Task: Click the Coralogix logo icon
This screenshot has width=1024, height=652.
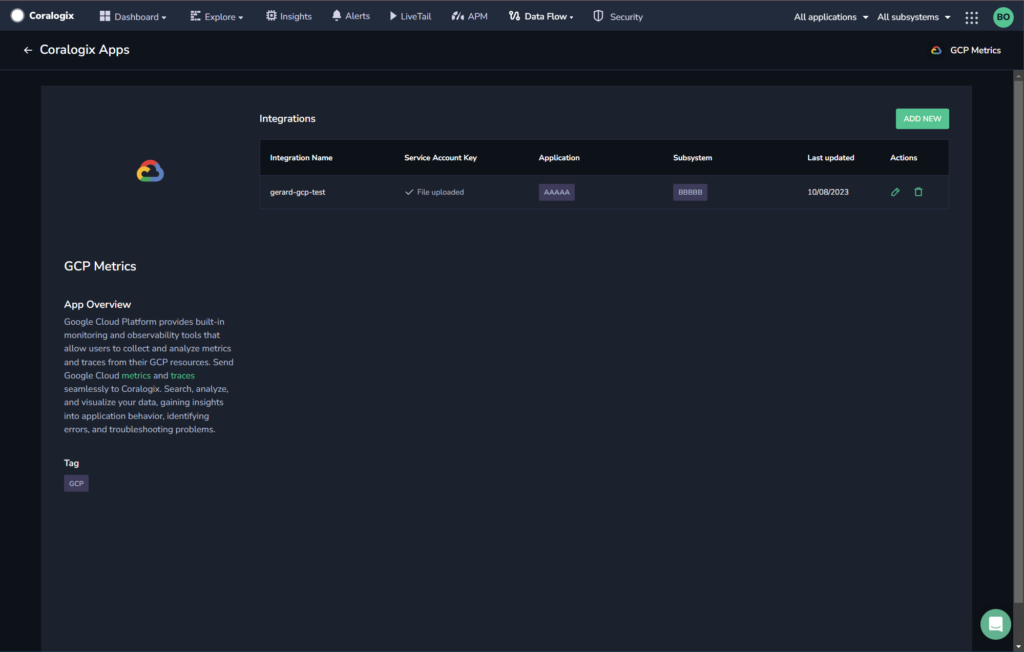Action: (18, 16)
